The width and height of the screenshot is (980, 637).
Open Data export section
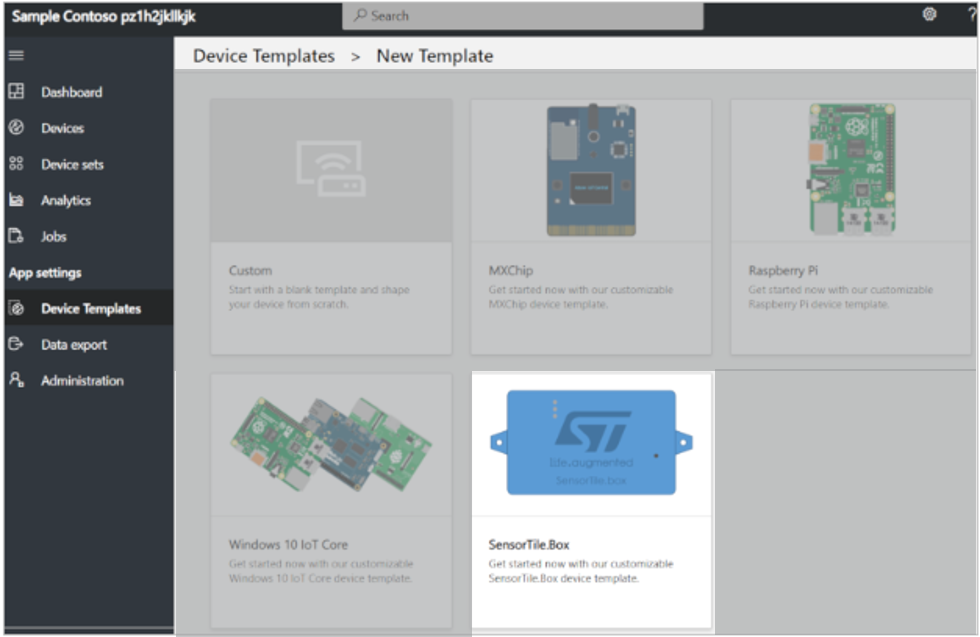89,344
